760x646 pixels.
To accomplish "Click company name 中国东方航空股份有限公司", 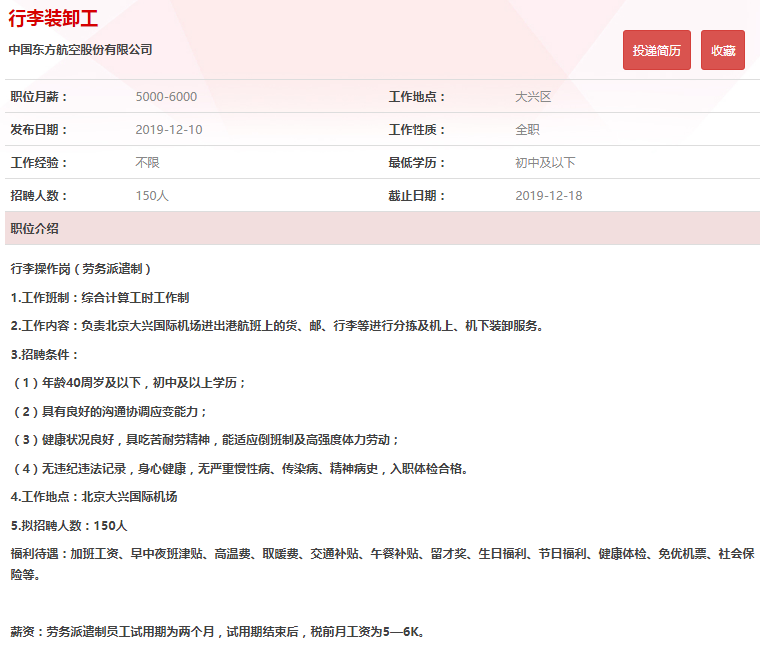I will click(x=80, y=49).
